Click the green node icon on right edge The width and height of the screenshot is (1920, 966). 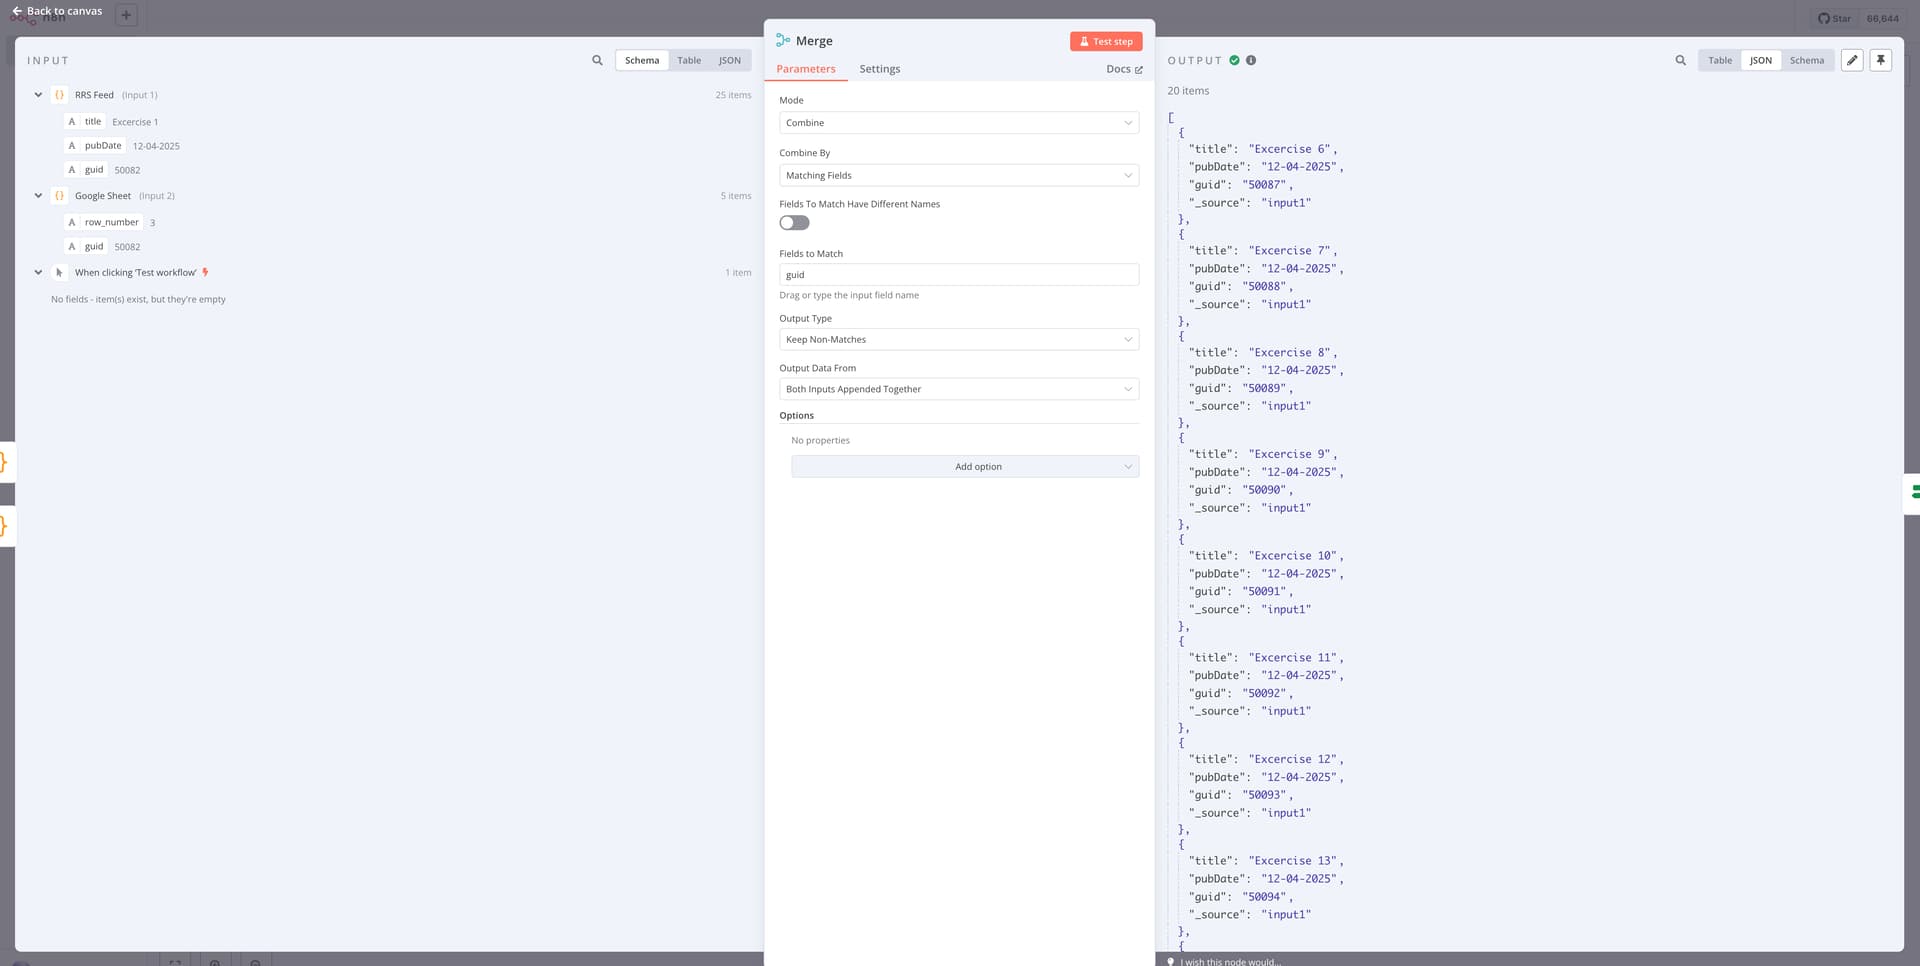(x=1915, y=491)
